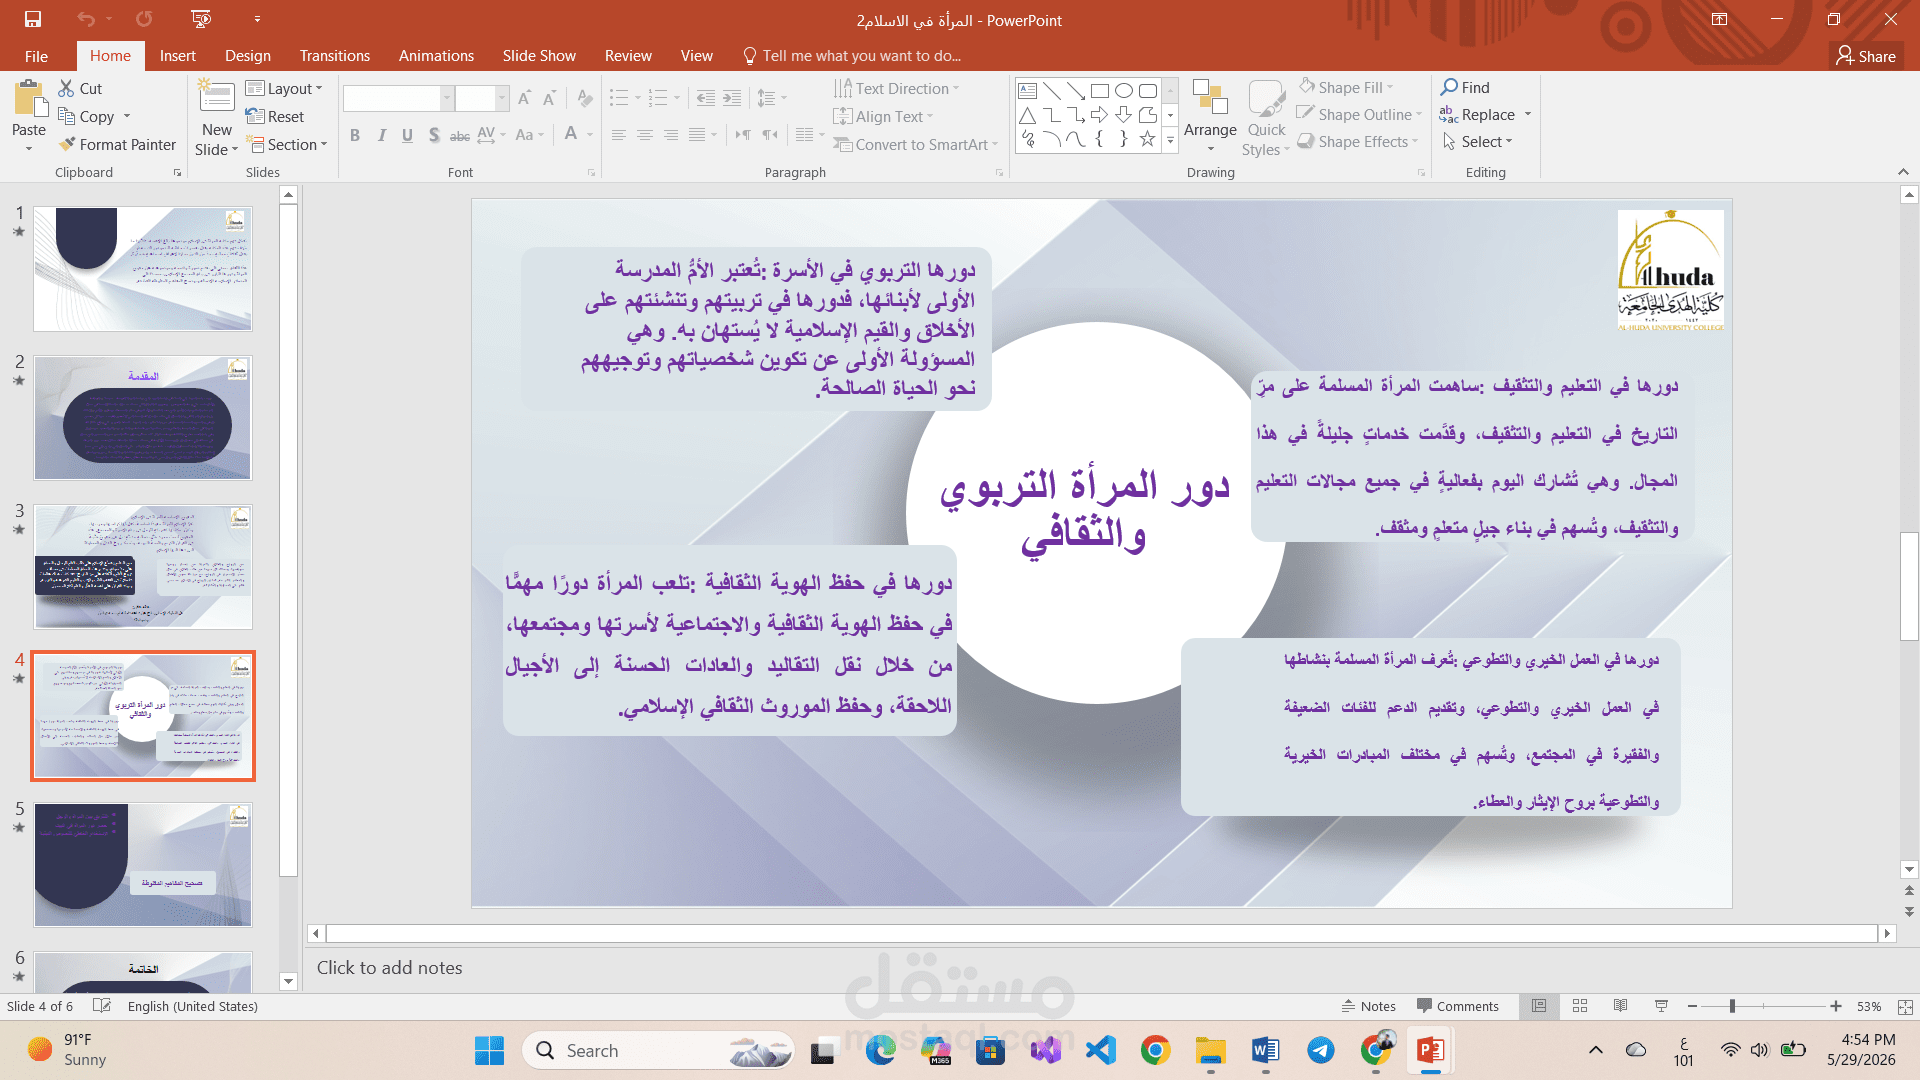Open Shape Outline dropdown

tap(1360, 114)
